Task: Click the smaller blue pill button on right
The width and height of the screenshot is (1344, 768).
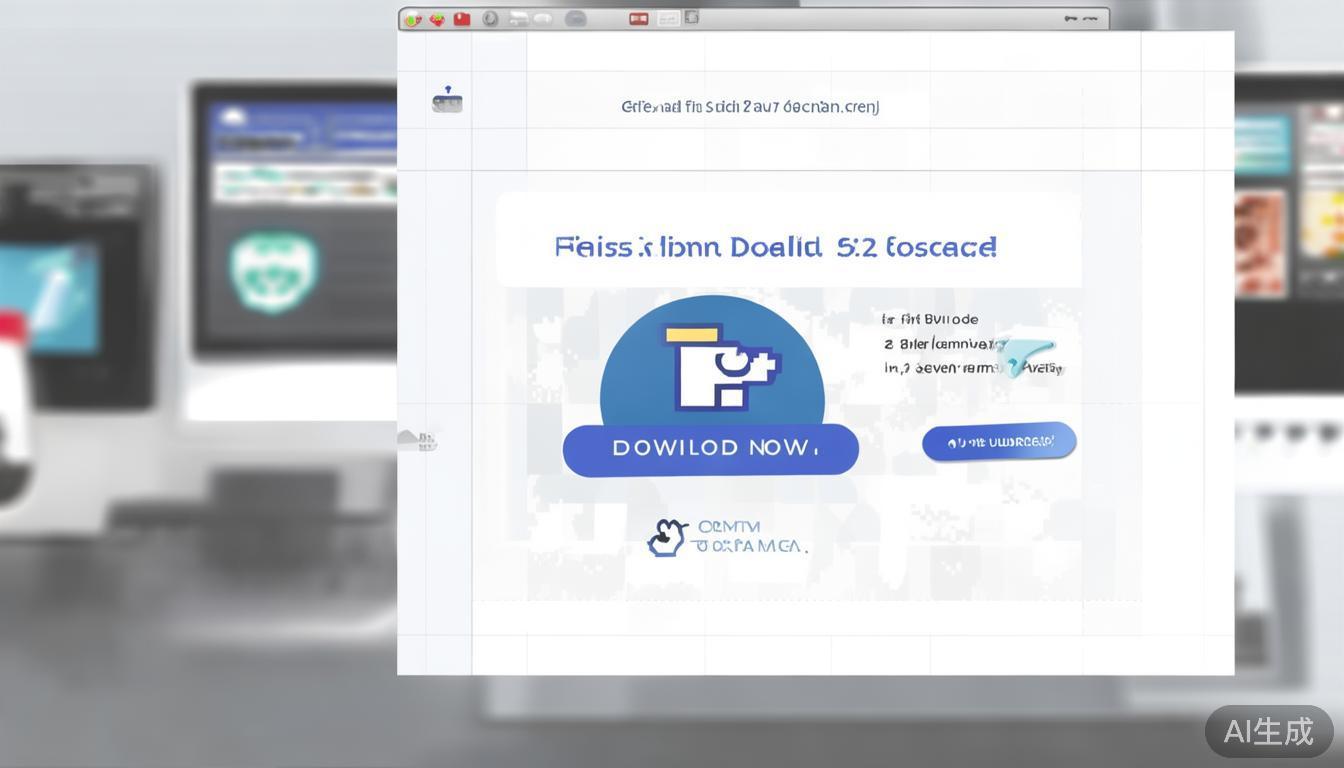Action: click(998, 441)
